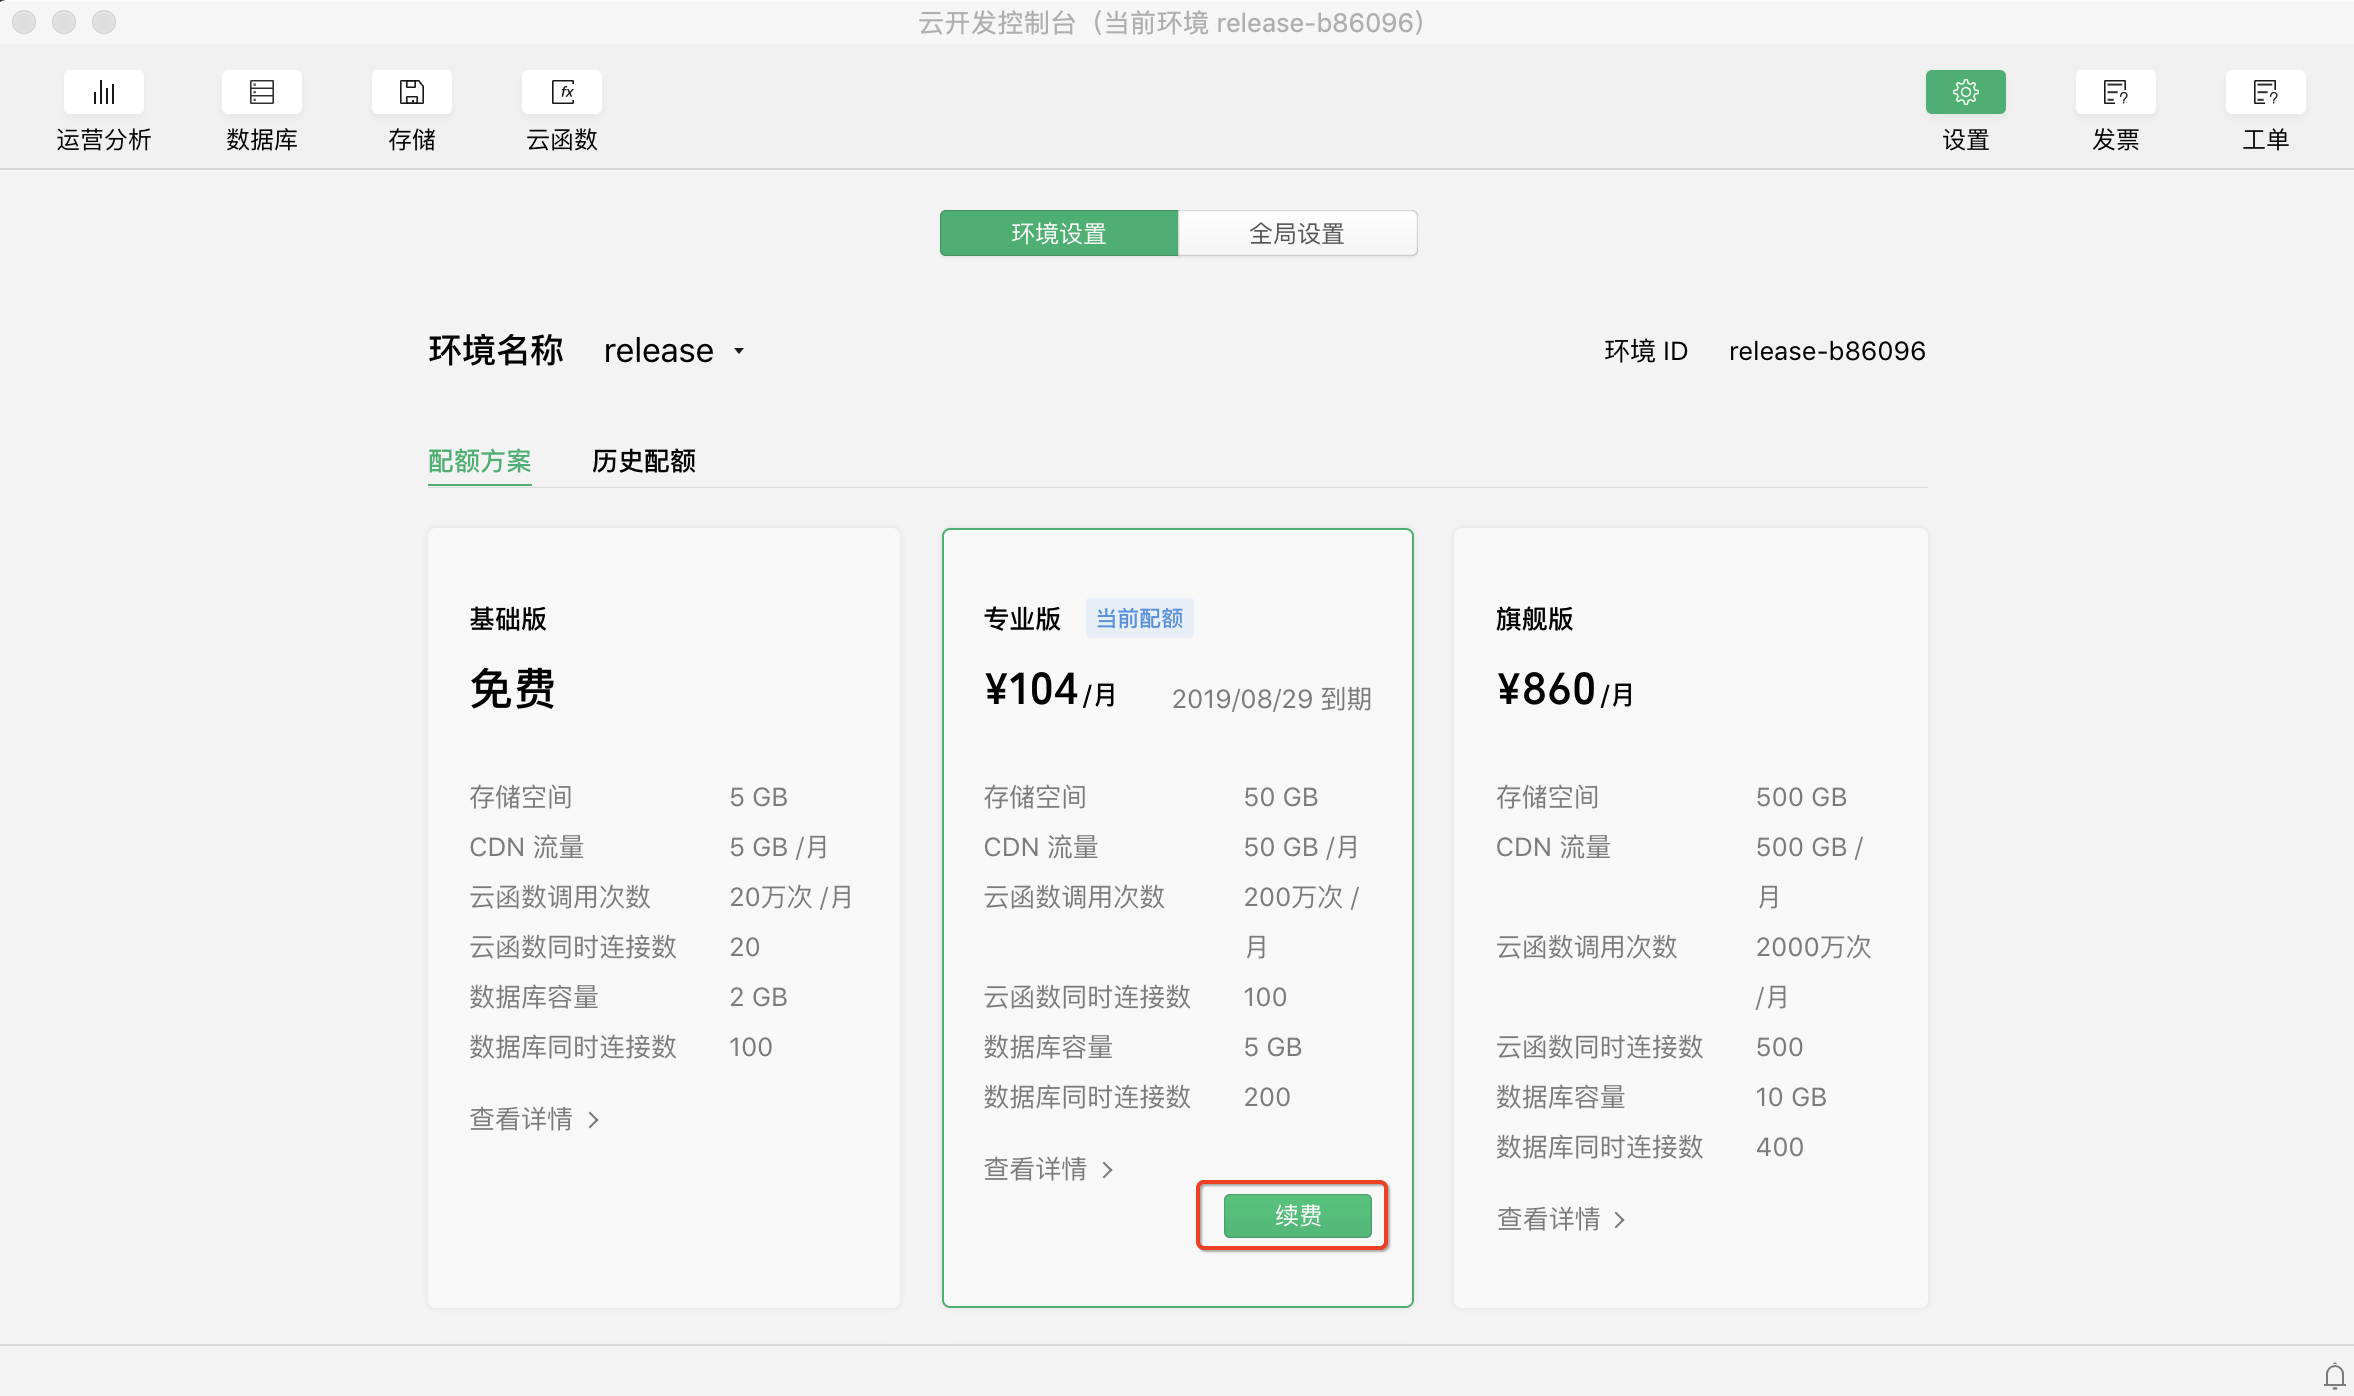Screen dimensions: 2354x1396
Task: Open the 运营分析 analytics panel
Action: point(104,110)
